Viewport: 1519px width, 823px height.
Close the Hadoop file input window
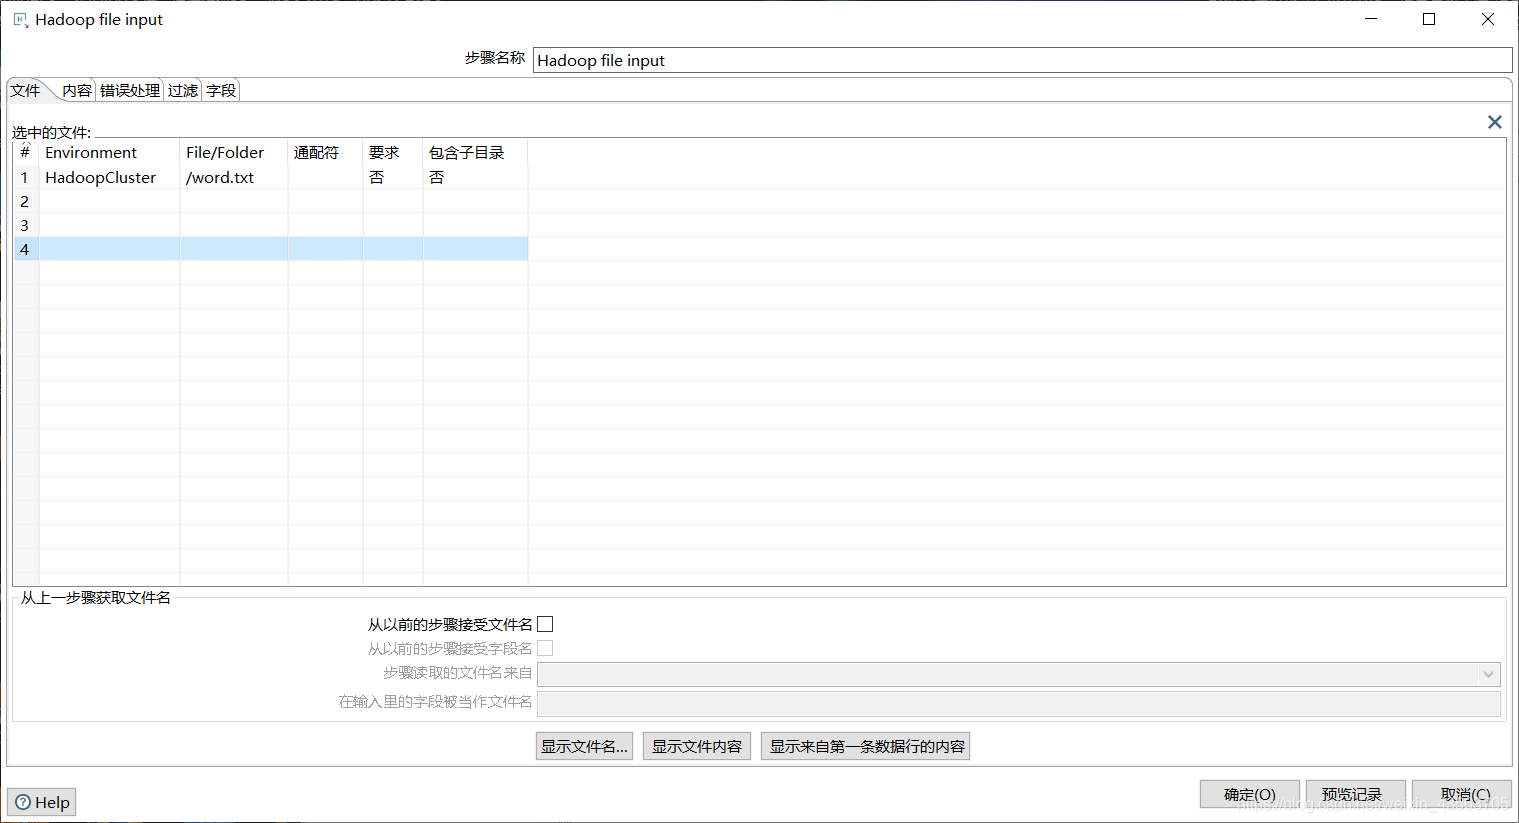[1488, 19]
